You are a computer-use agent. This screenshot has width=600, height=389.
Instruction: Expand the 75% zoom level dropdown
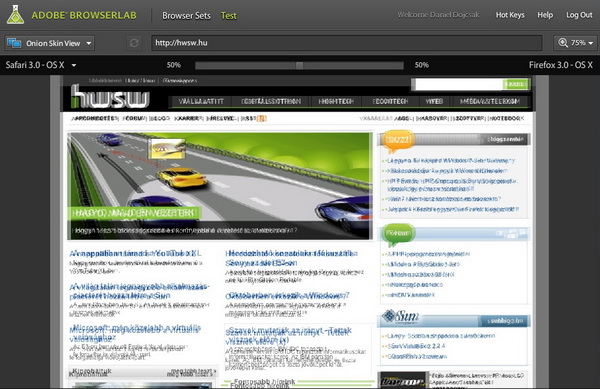click(x=576, y=43)
